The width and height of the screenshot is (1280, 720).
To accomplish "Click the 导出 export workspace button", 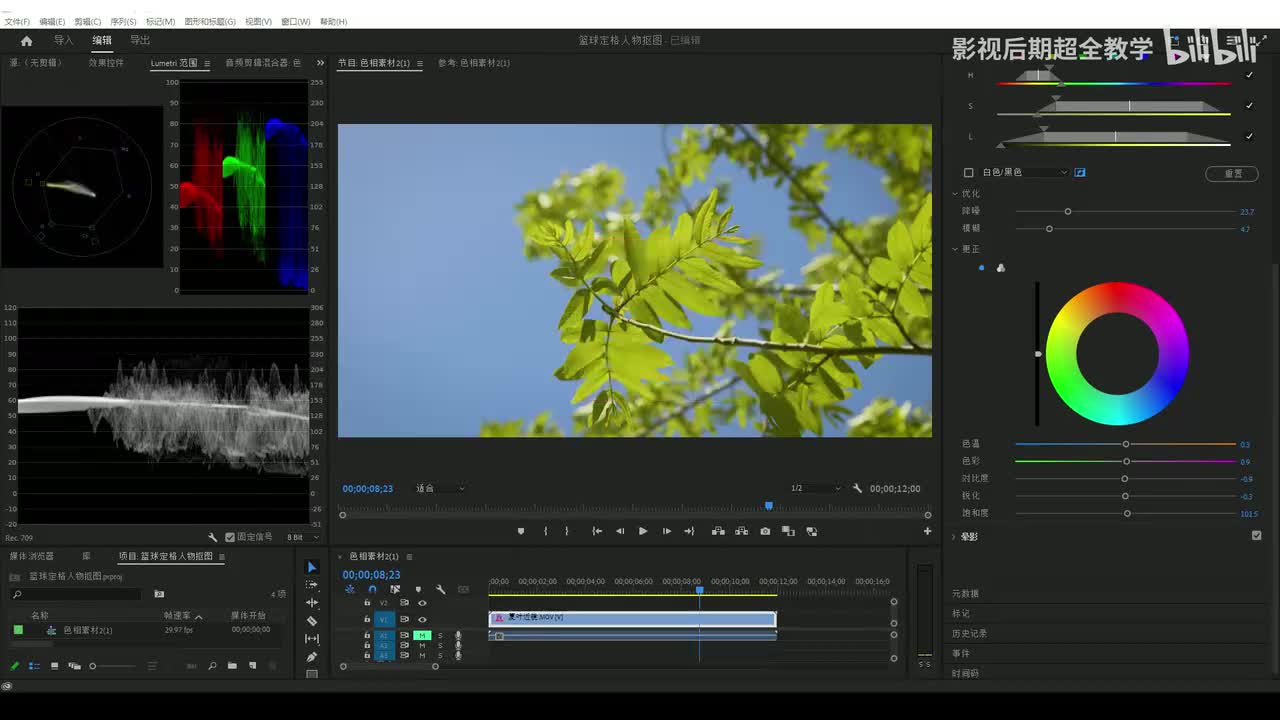I will 140,41.
